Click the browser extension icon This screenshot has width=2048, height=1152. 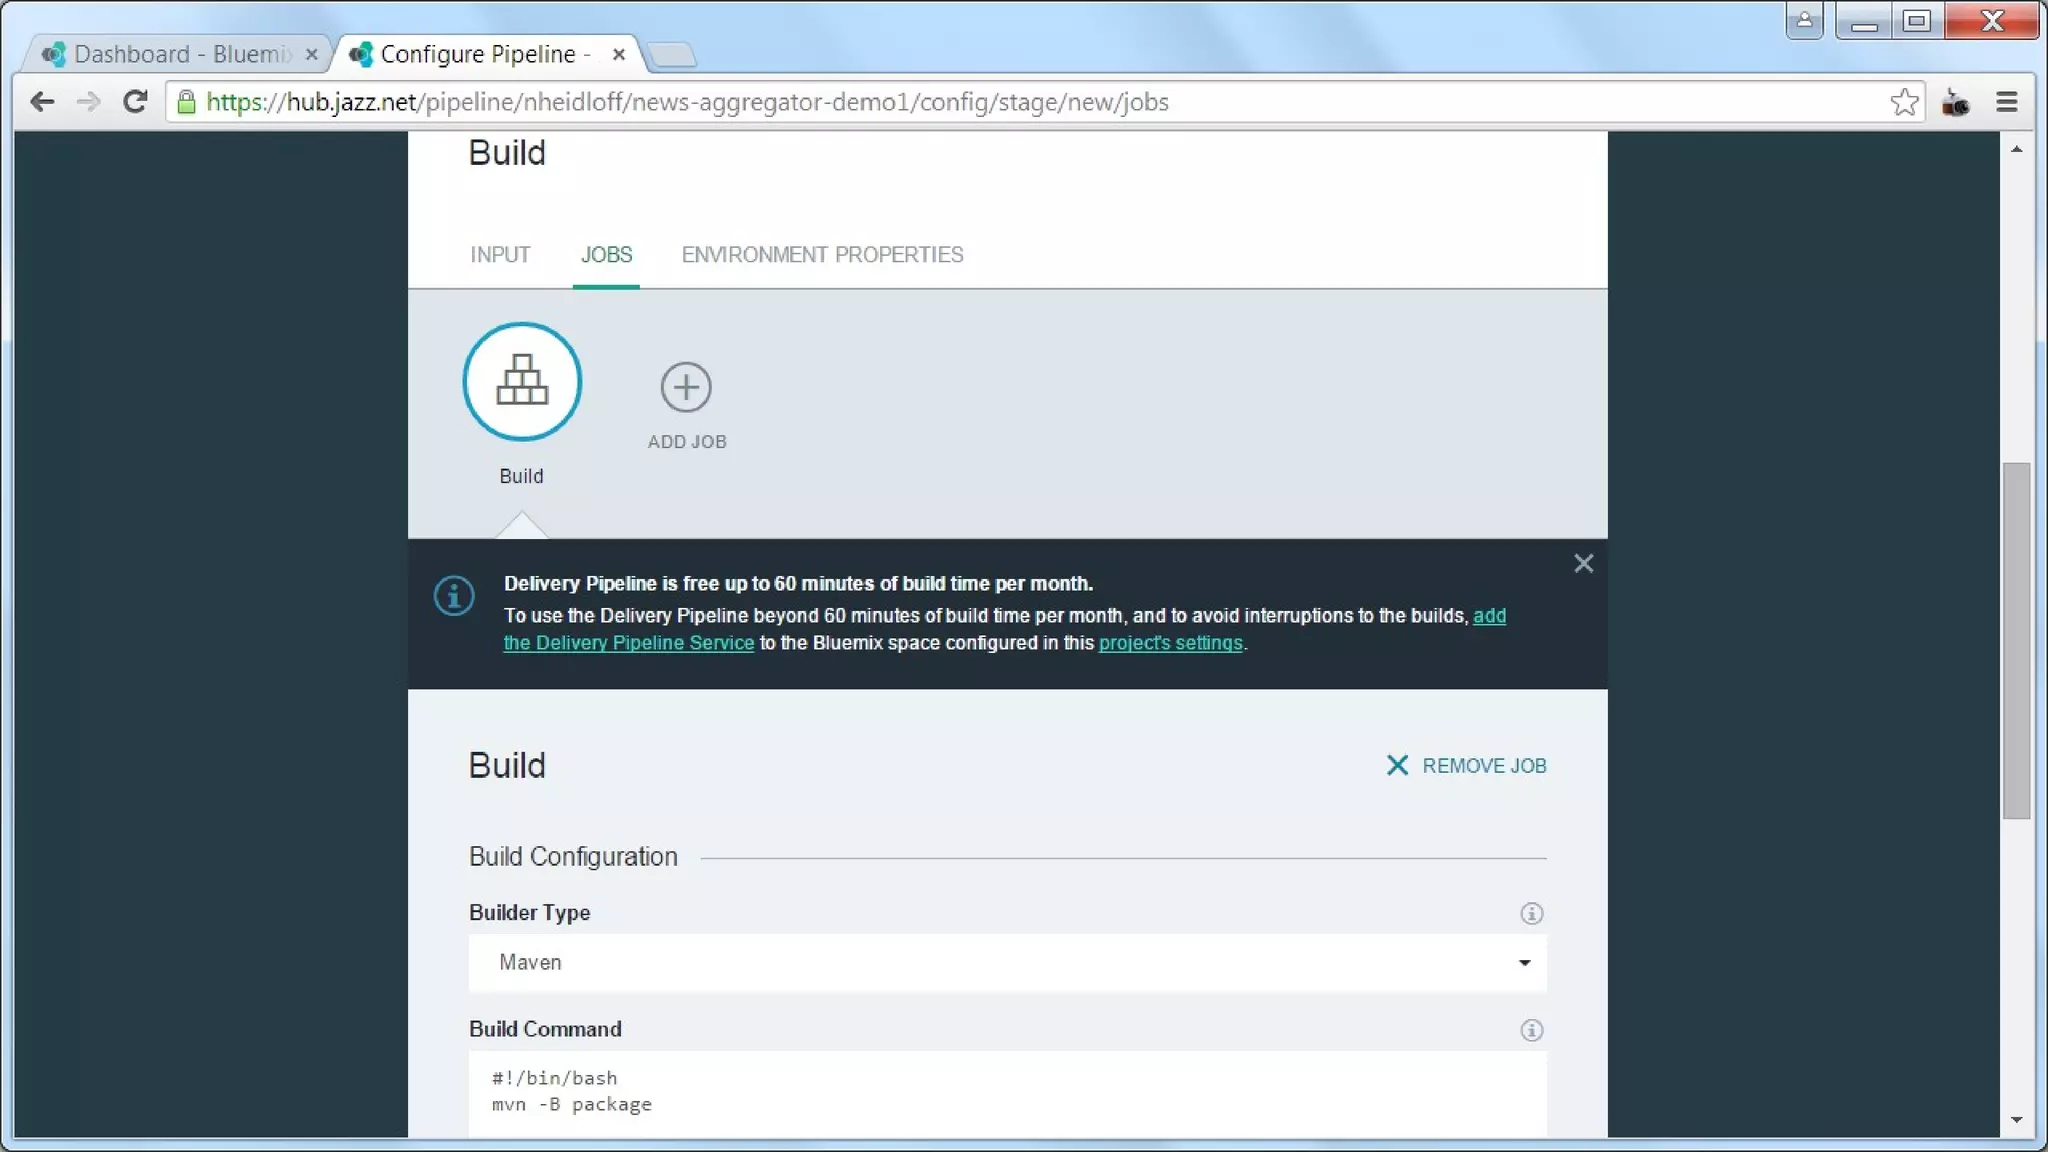[1955, 102]
